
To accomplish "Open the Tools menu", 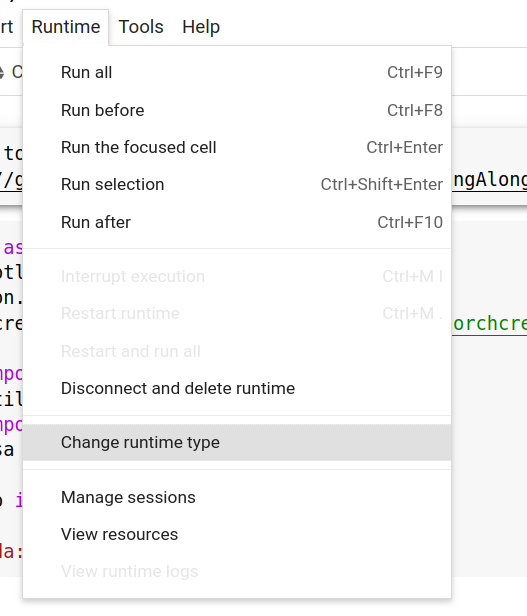I will coord(141,27).
